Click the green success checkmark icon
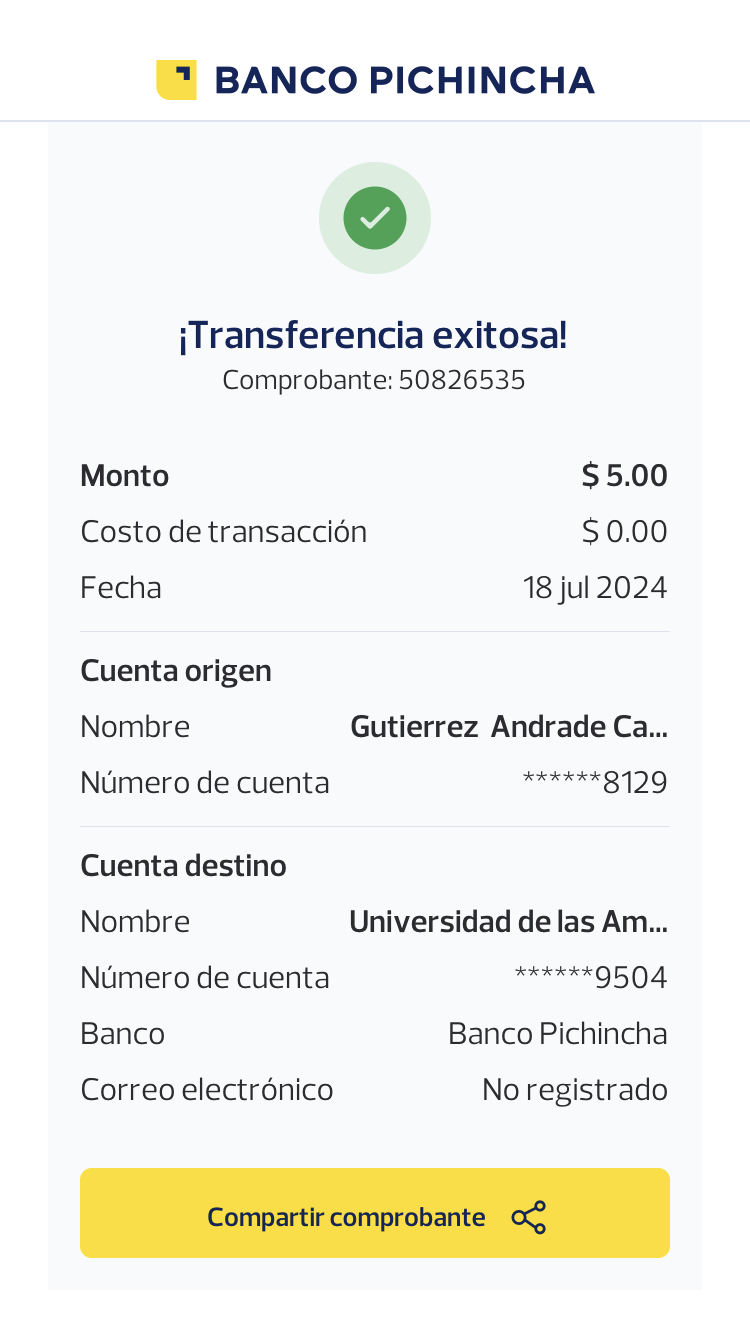This screenshot has width=750, height=1334. [x=375, y=218]
